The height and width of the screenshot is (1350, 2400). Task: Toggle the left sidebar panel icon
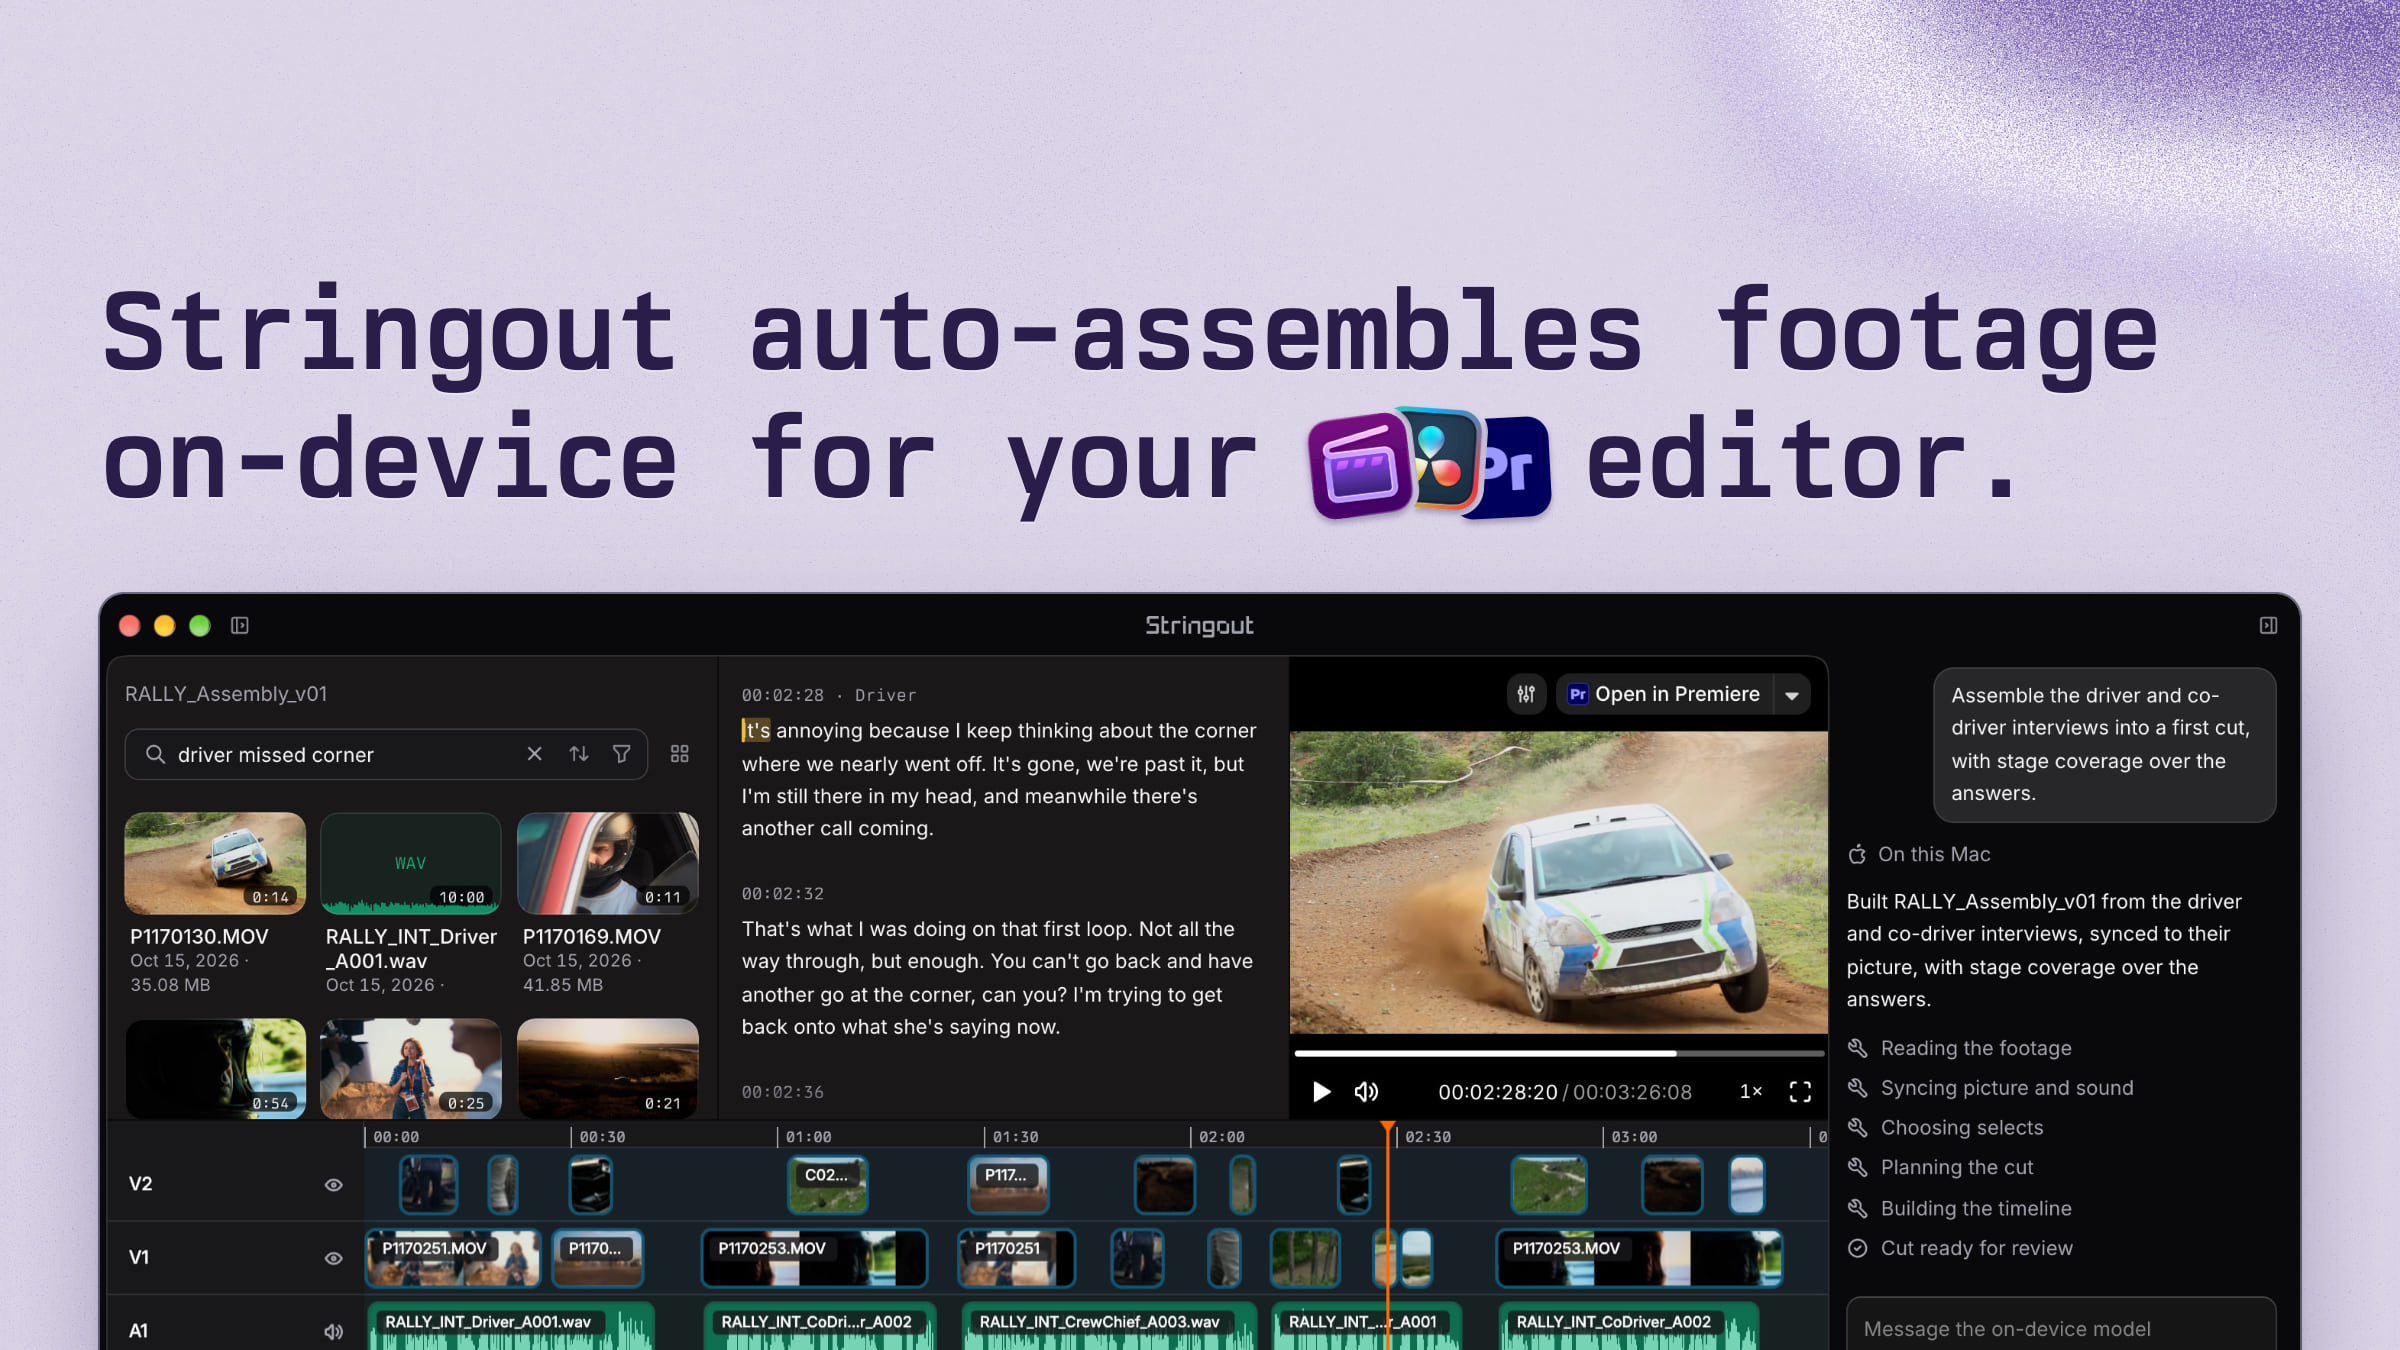point(240,625)
